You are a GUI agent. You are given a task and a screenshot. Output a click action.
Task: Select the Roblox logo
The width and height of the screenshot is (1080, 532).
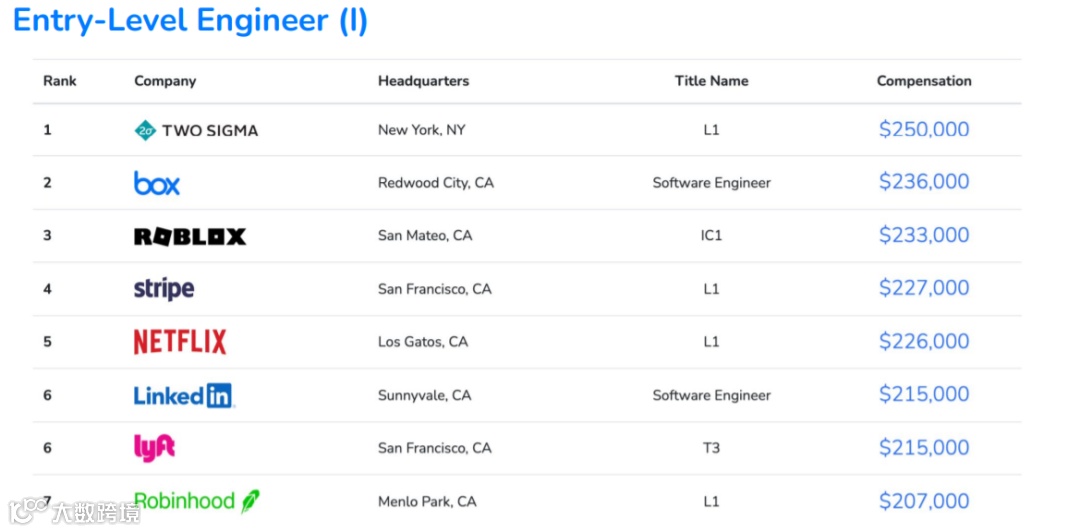point(190,237)
